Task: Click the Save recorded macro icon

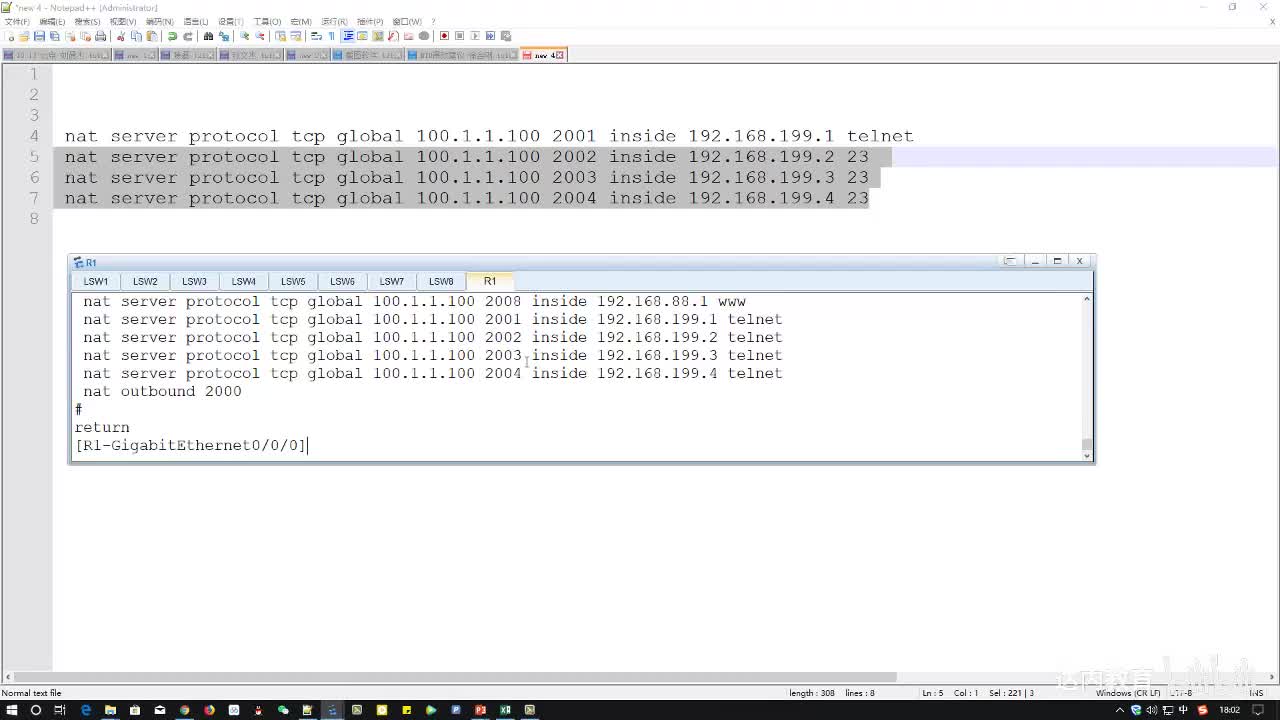Action: pos(505,36)
